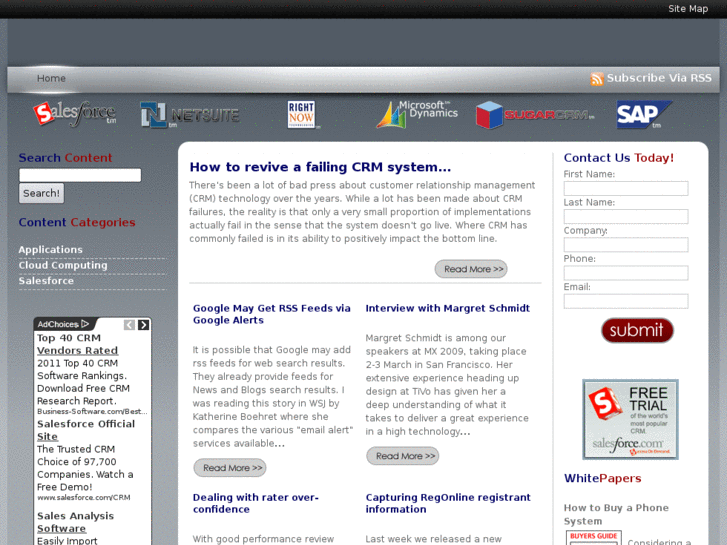Open 'Salesforce Official Site' ad link
The height and width of the screenshot is (545, 727).
tap(86, 430)
